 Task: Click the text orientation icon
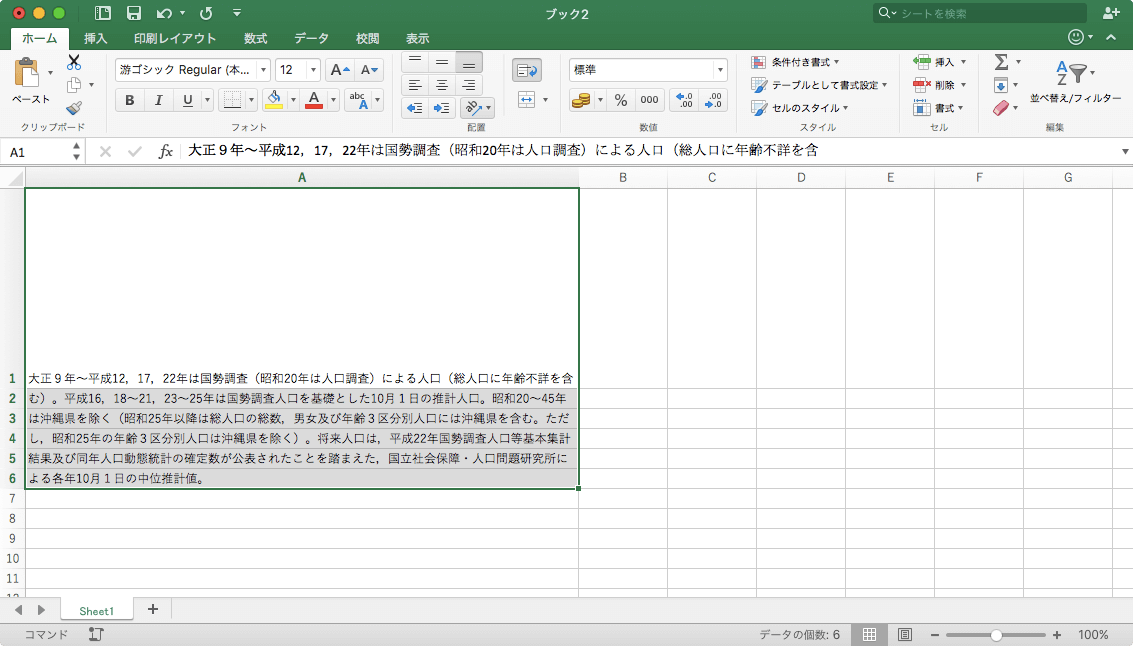tap(473, 108)
